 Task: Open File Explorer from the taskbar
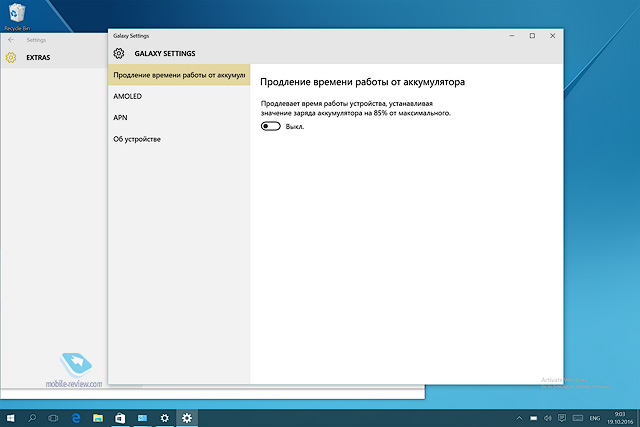(98, 418)
